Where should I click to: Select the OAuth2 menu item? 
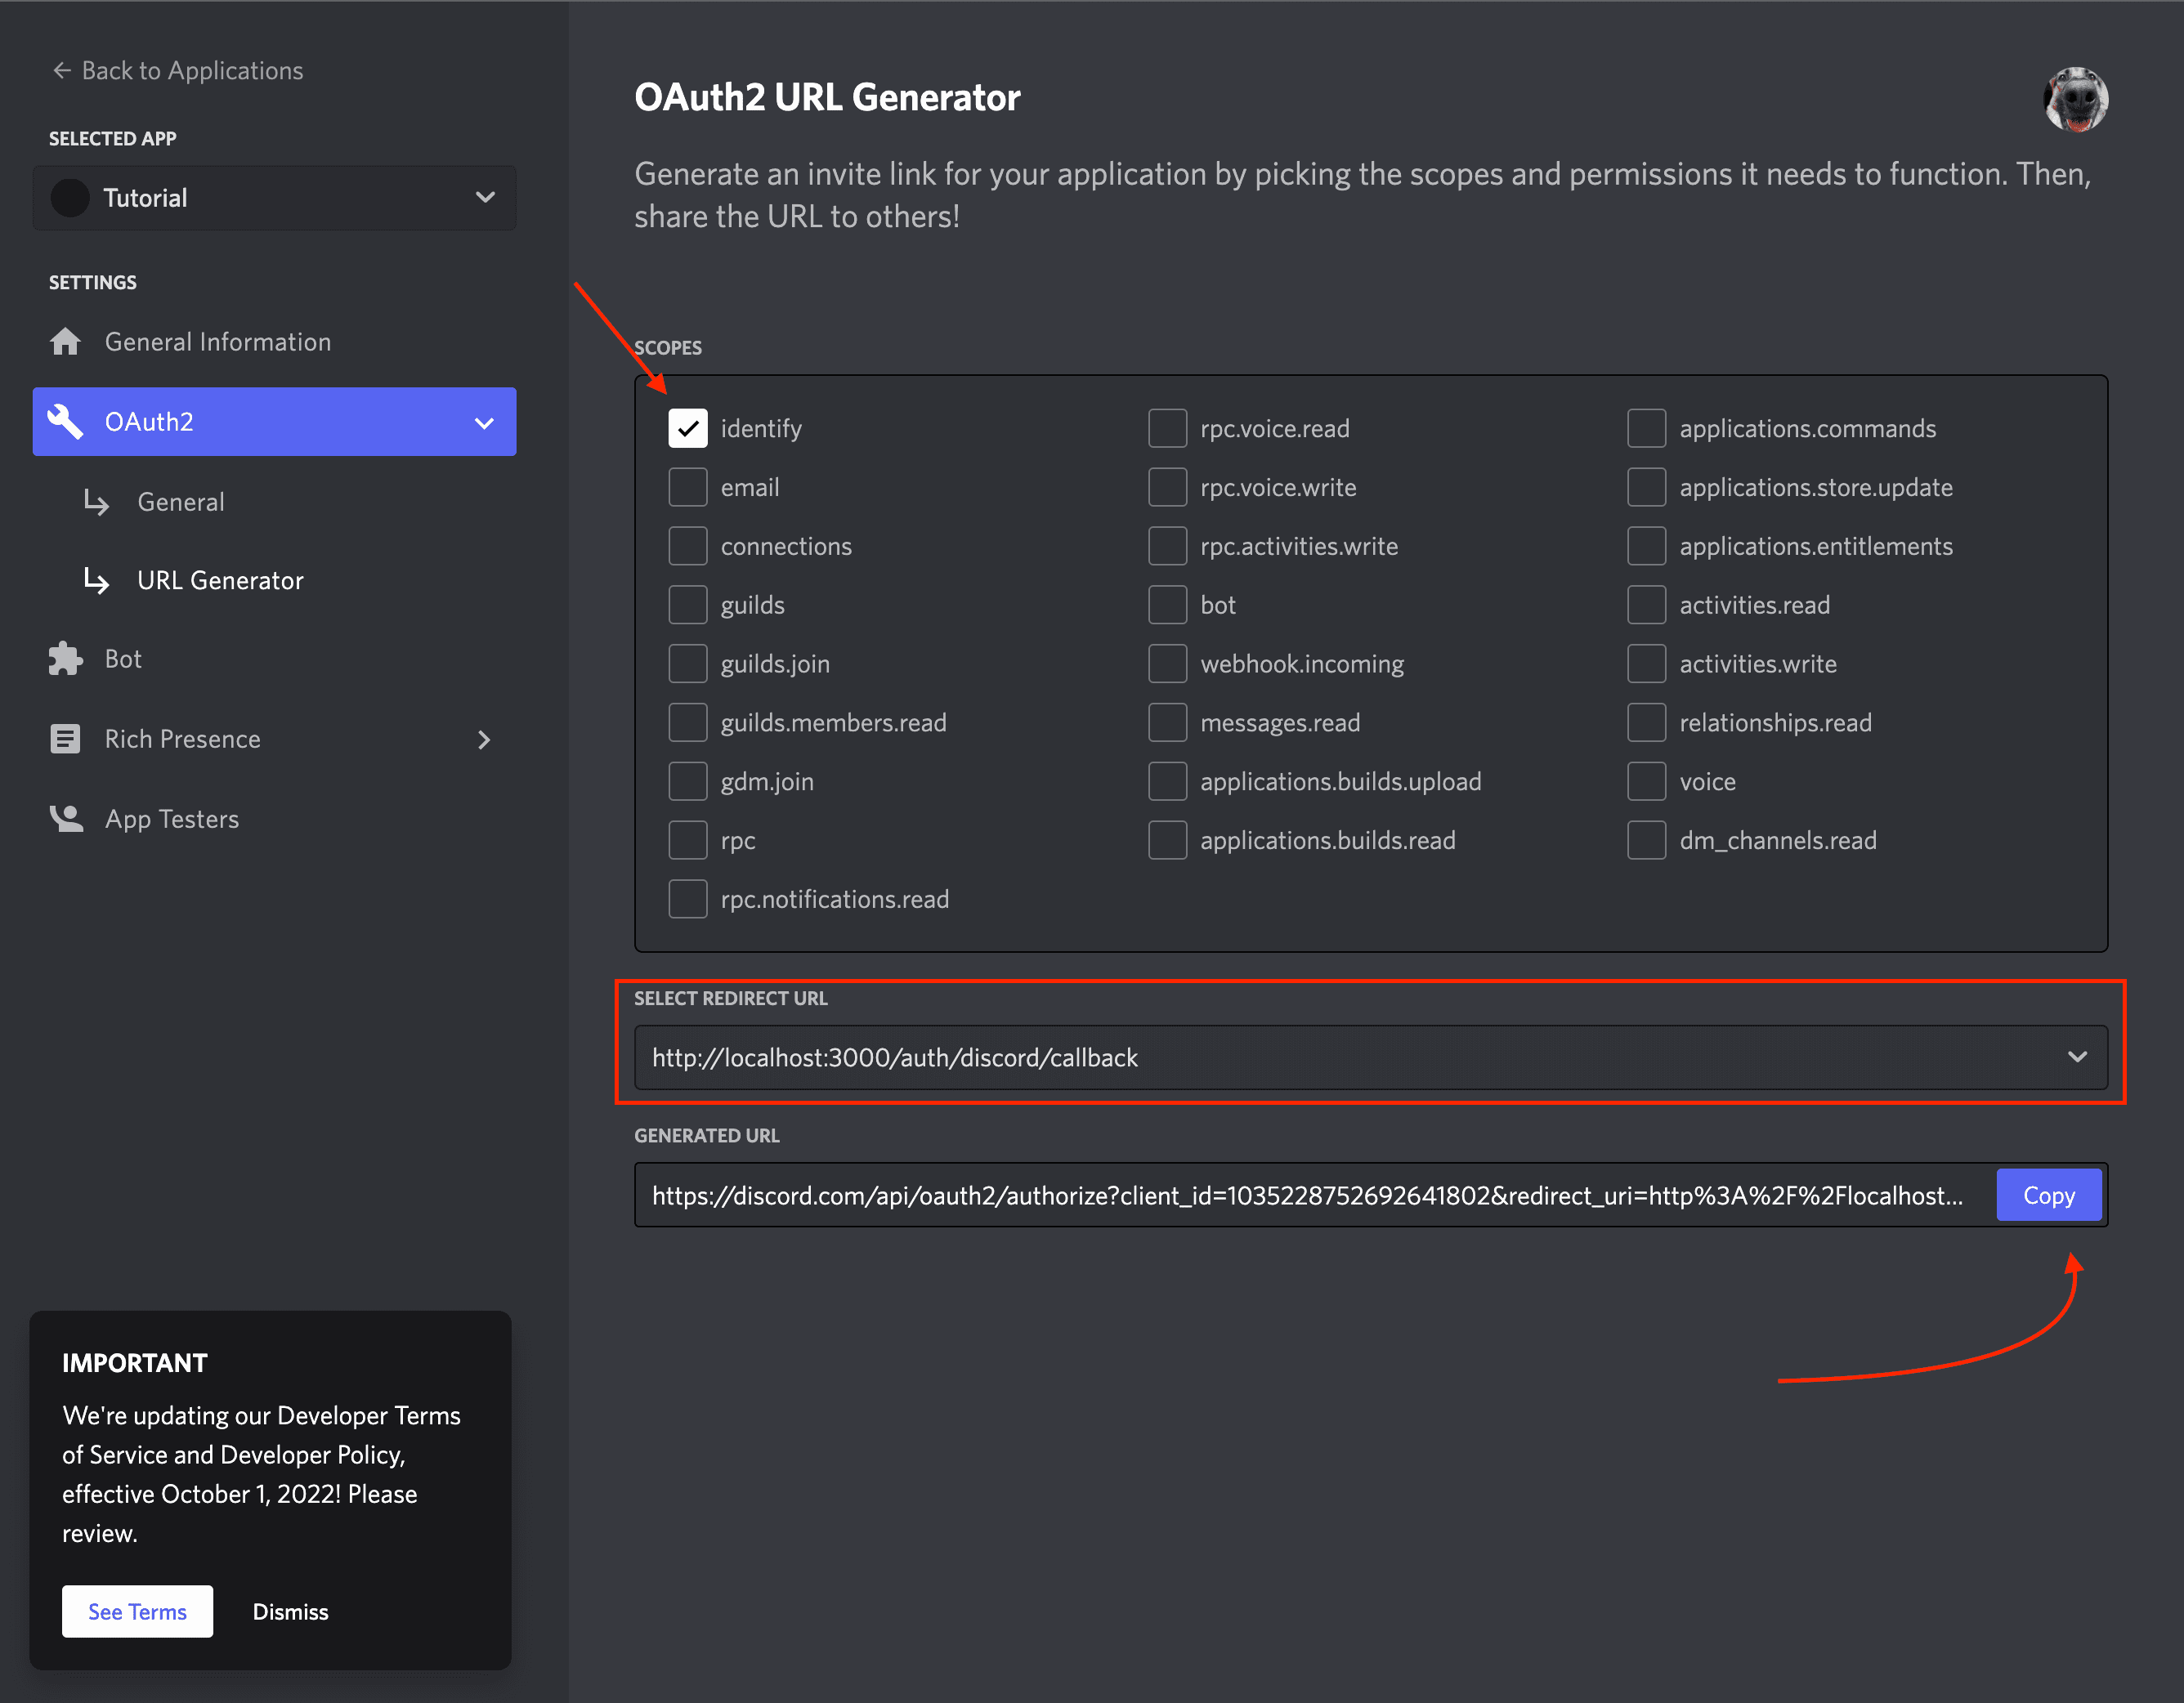pyautogui.click(x=274, y=421)
